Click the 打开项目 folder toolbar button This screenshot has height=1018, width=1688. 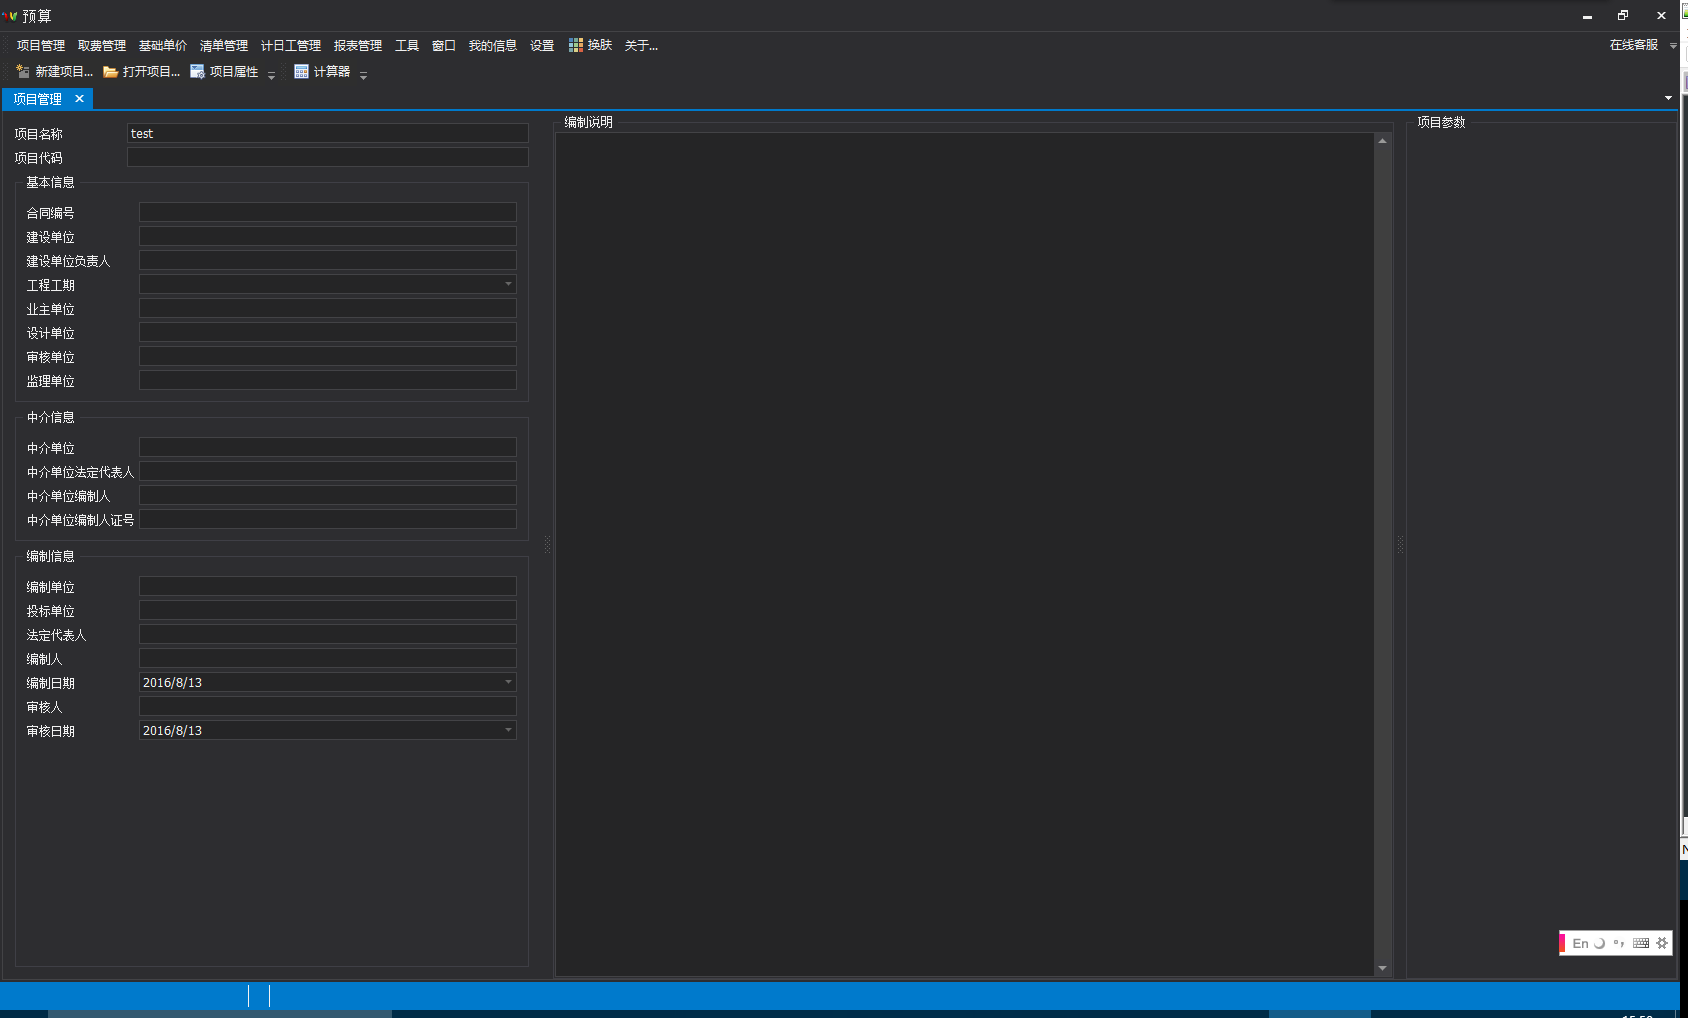click(x=142, y=72)
